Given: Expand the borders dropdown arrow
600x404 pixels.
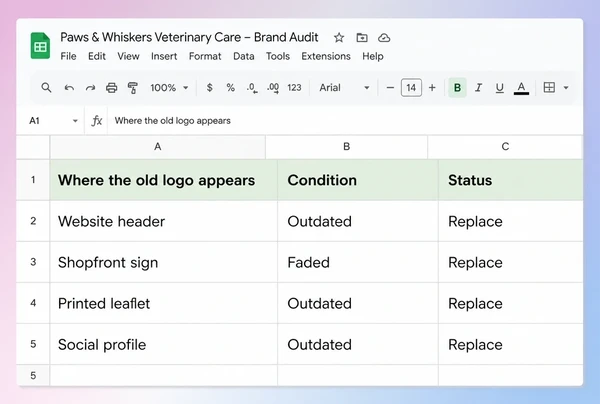Looking at the screenshot, I should click(566, 88).
